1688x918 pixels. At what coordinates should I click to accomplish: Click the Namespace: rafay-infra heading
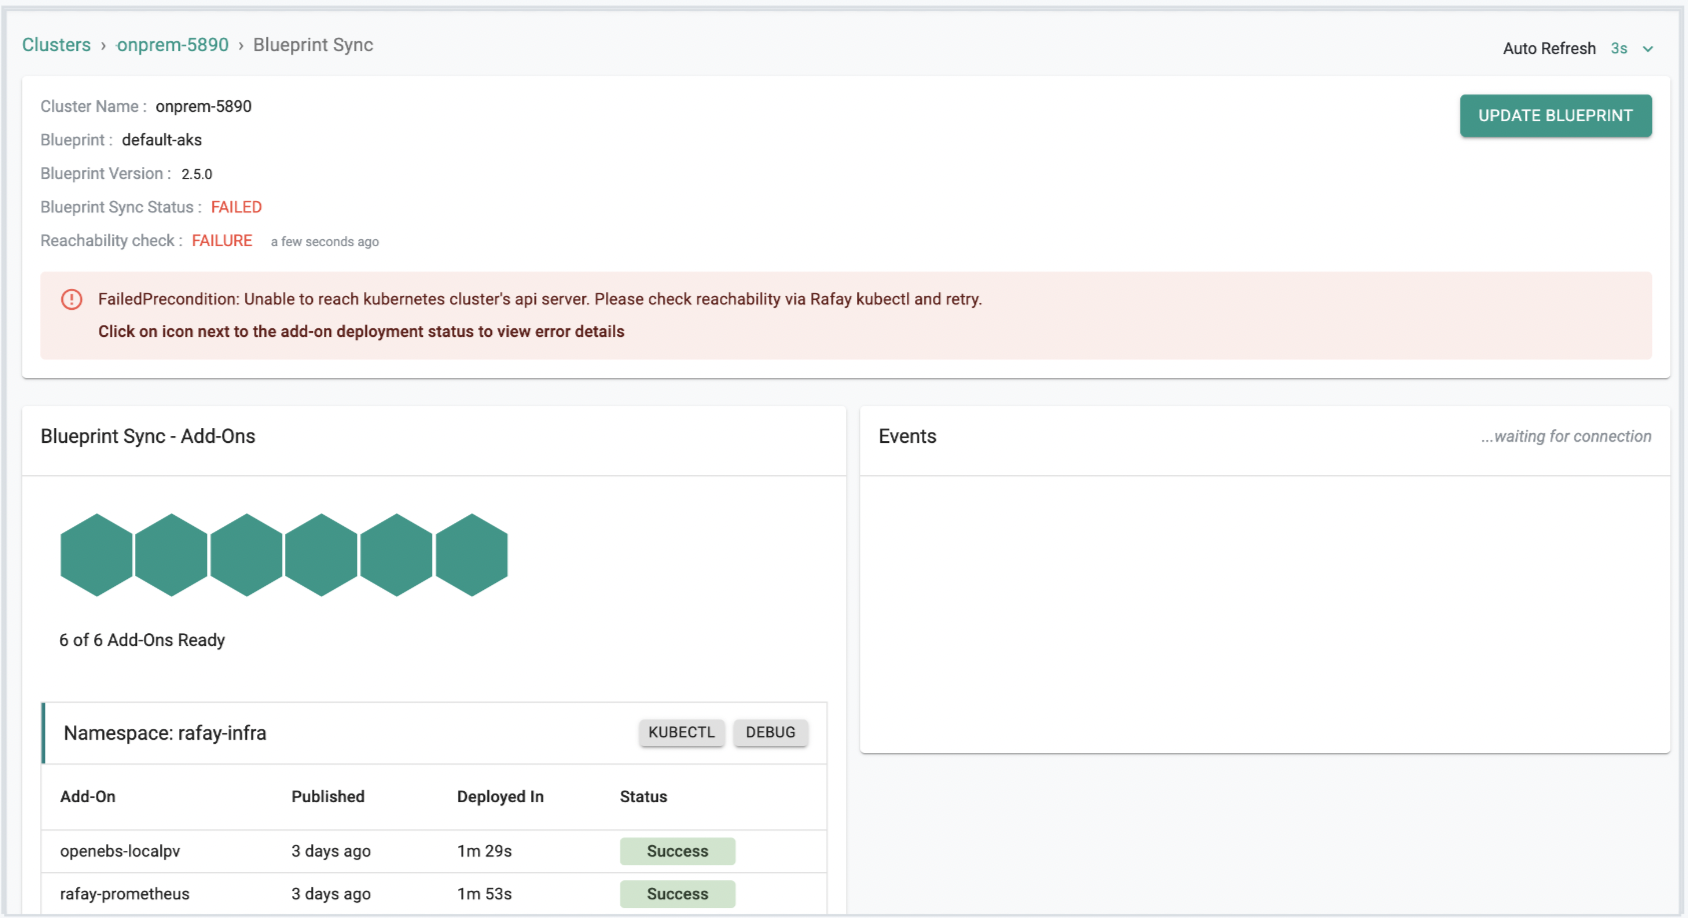[x=165, y=733]
